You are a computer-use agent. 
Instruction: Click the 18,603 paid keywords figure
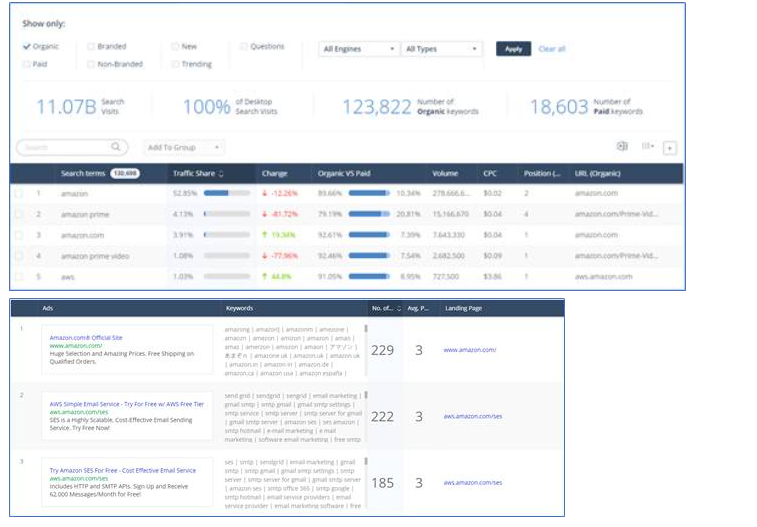click(559, 107)
